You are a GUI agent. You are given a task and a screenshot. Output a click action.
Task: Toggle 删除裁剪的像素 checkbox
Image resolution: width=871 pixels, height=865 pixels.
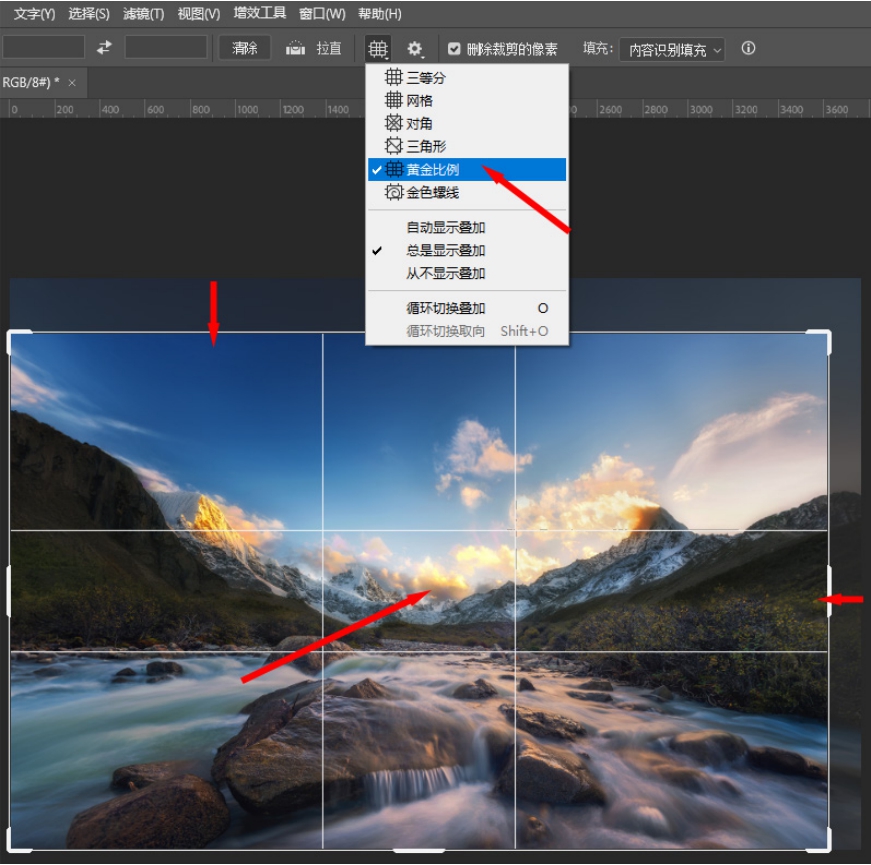[x=454, y=49]
